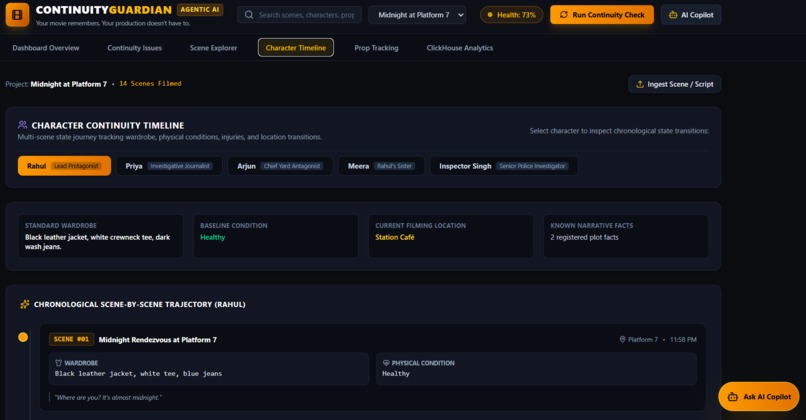
Task: Click the Midnight Rendezvous at Platform 7 title
Action: pos(158,340)
